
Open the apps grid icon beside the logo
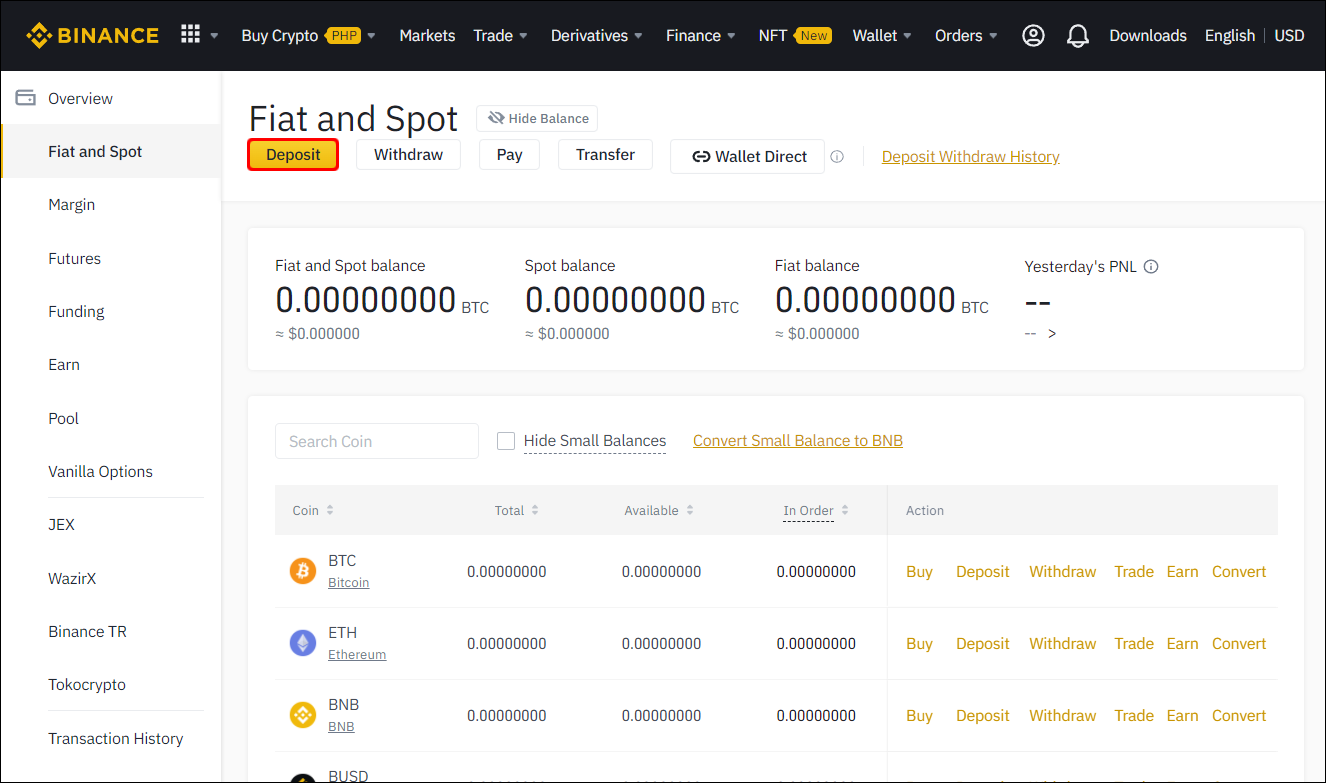click(190, 35)
